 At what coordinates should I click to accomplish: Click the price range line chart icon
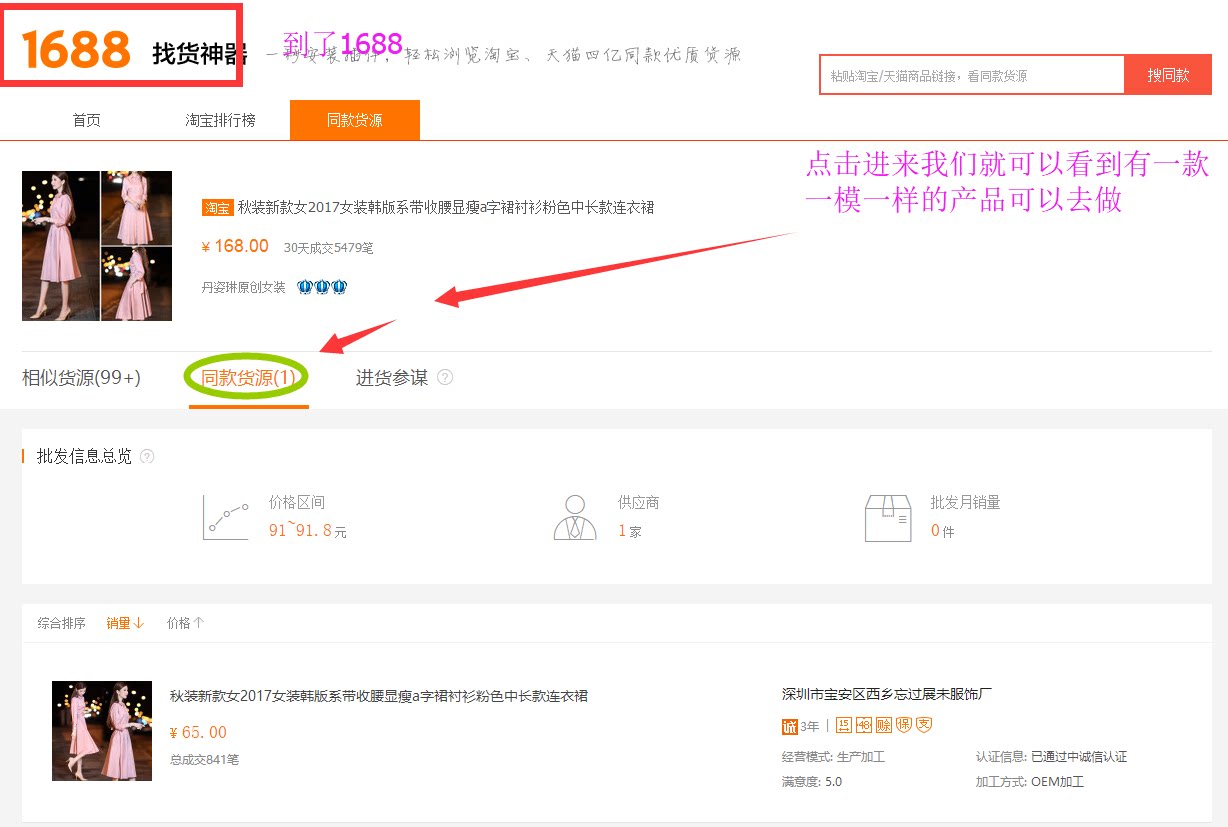point(225,517)
